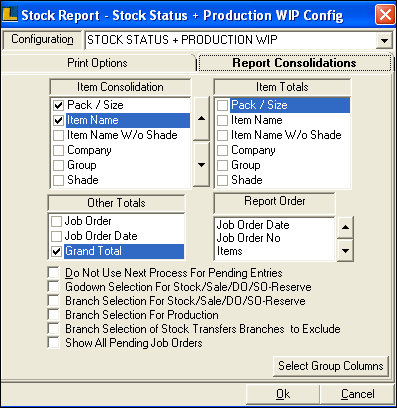
Task: Click the app icon in title bar
Action: (x=10, y=15)
